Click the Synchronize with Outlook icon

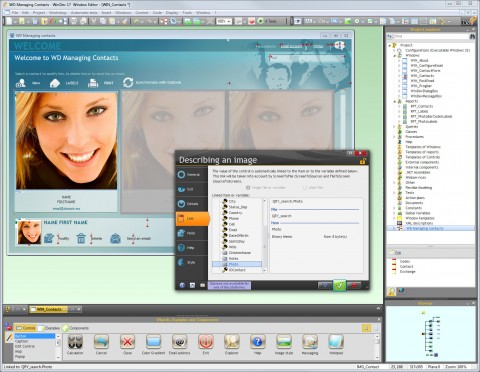(x=128, y=82)
